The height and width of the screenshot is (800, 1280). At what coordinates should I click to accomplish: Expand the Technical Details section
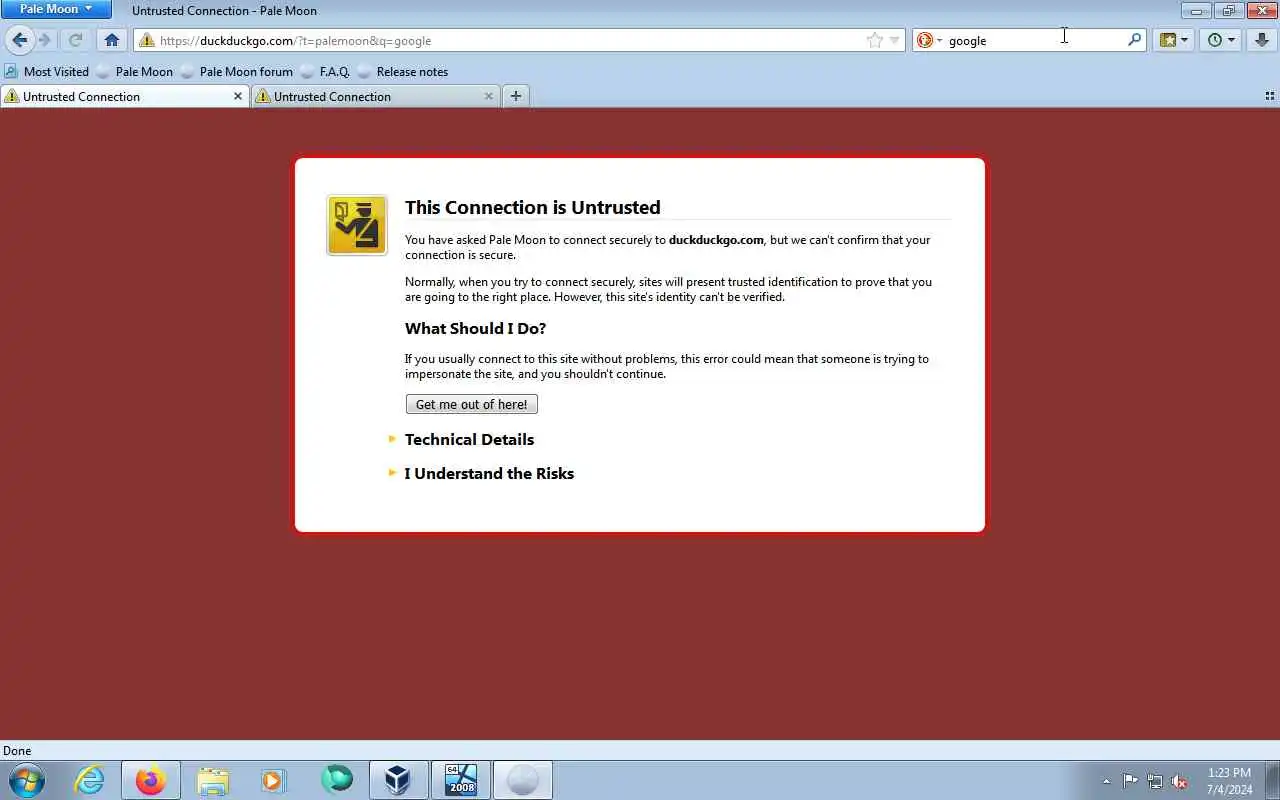(x=469, y=439)
